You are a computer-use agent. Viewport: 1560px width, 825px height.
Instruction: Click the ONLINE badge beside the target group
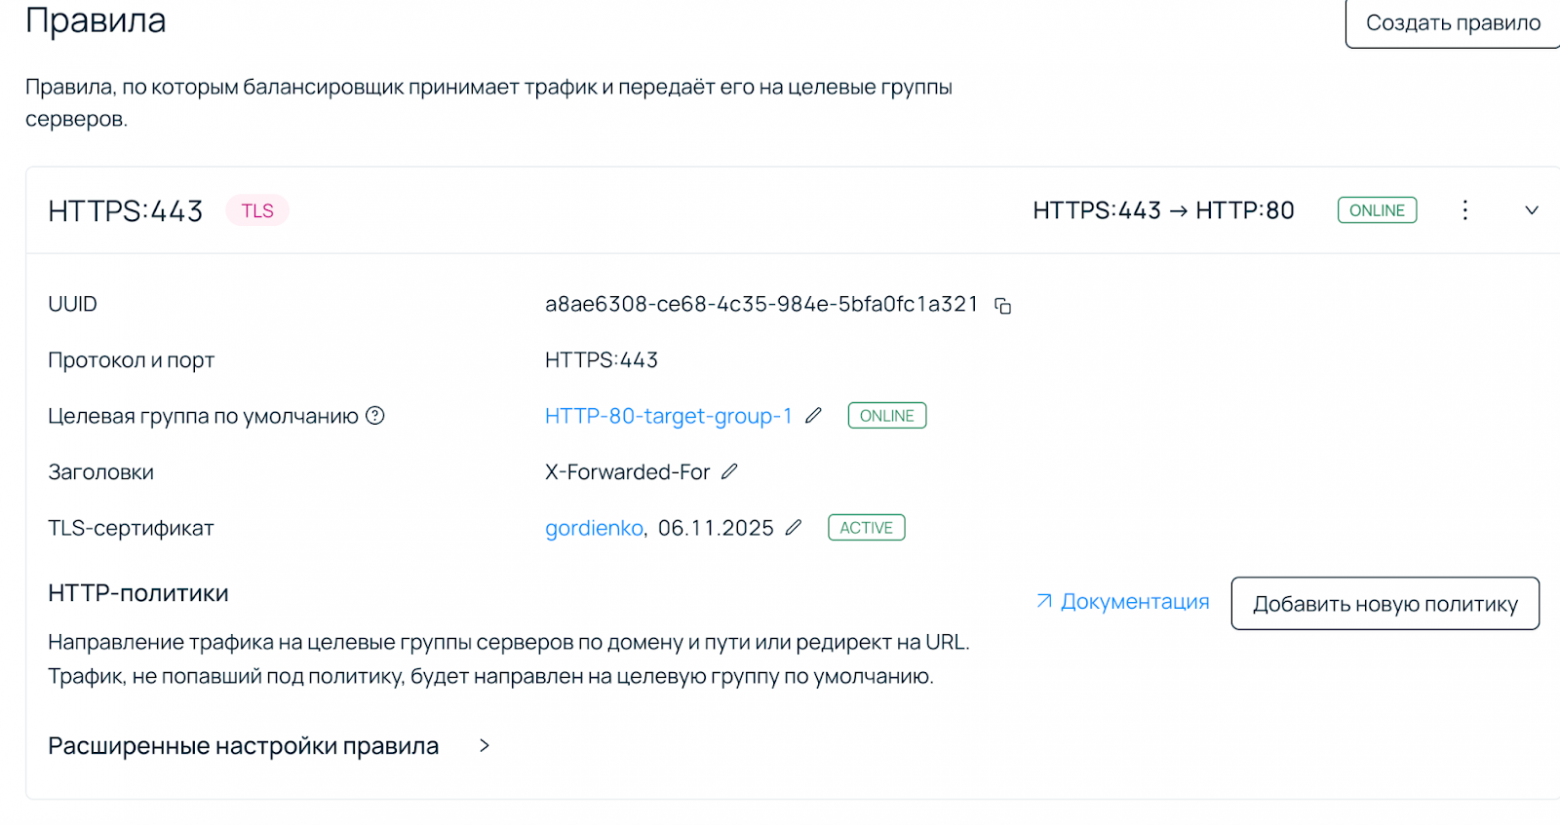pos(886,415)
